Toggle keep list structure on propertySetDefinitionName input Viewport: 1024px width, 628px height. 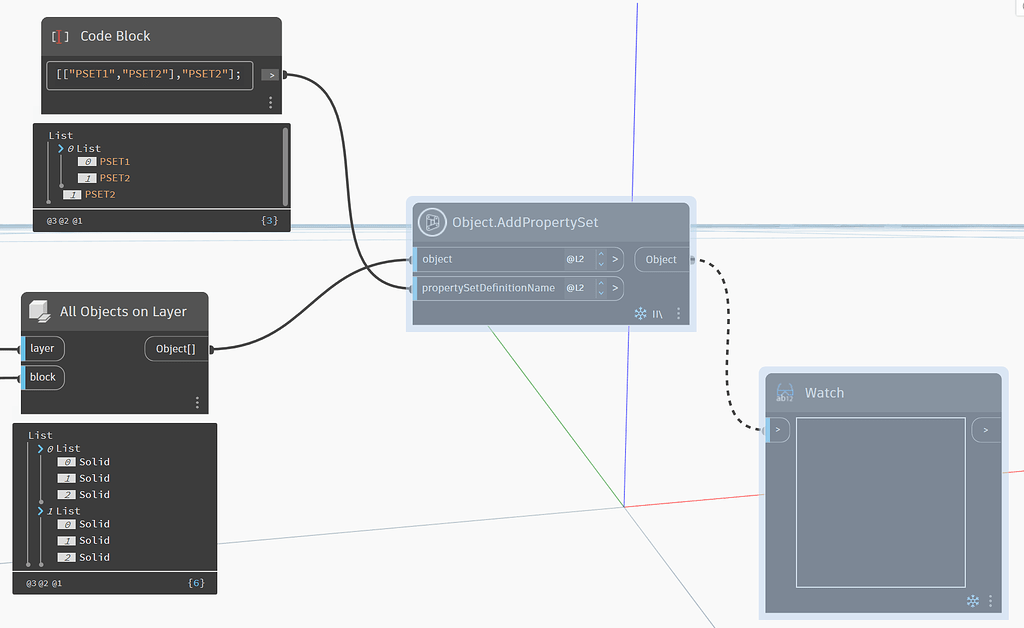(615, 288)
